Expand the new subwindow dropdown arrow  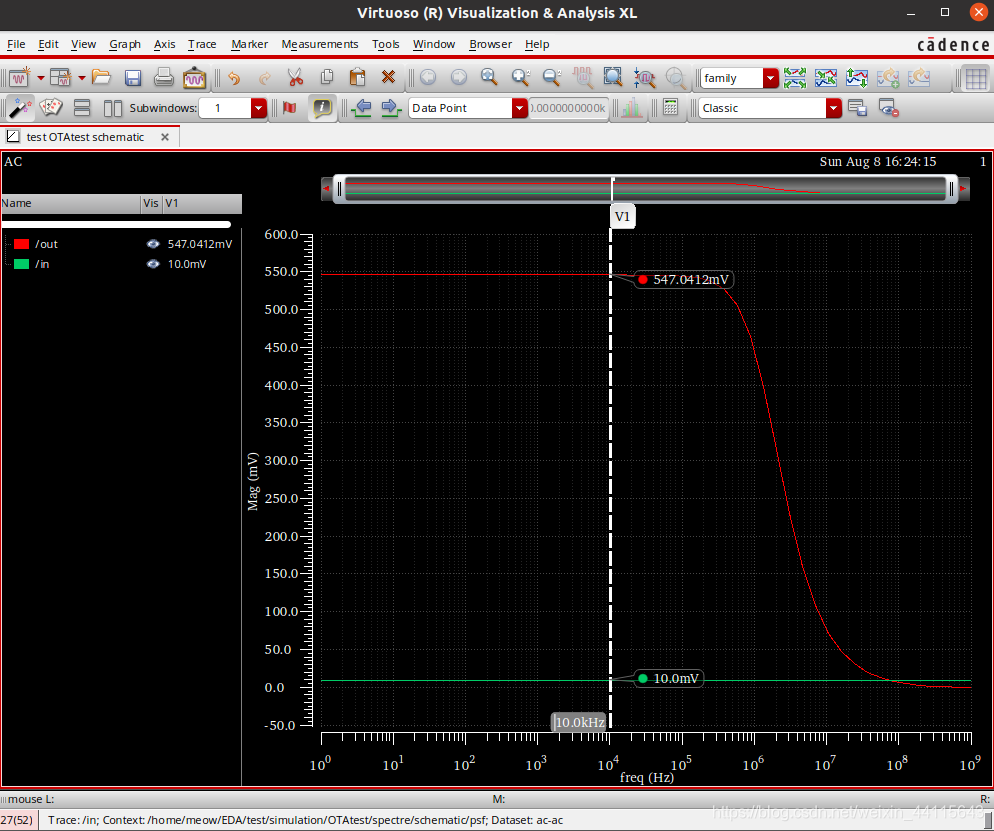coord(82,78)
